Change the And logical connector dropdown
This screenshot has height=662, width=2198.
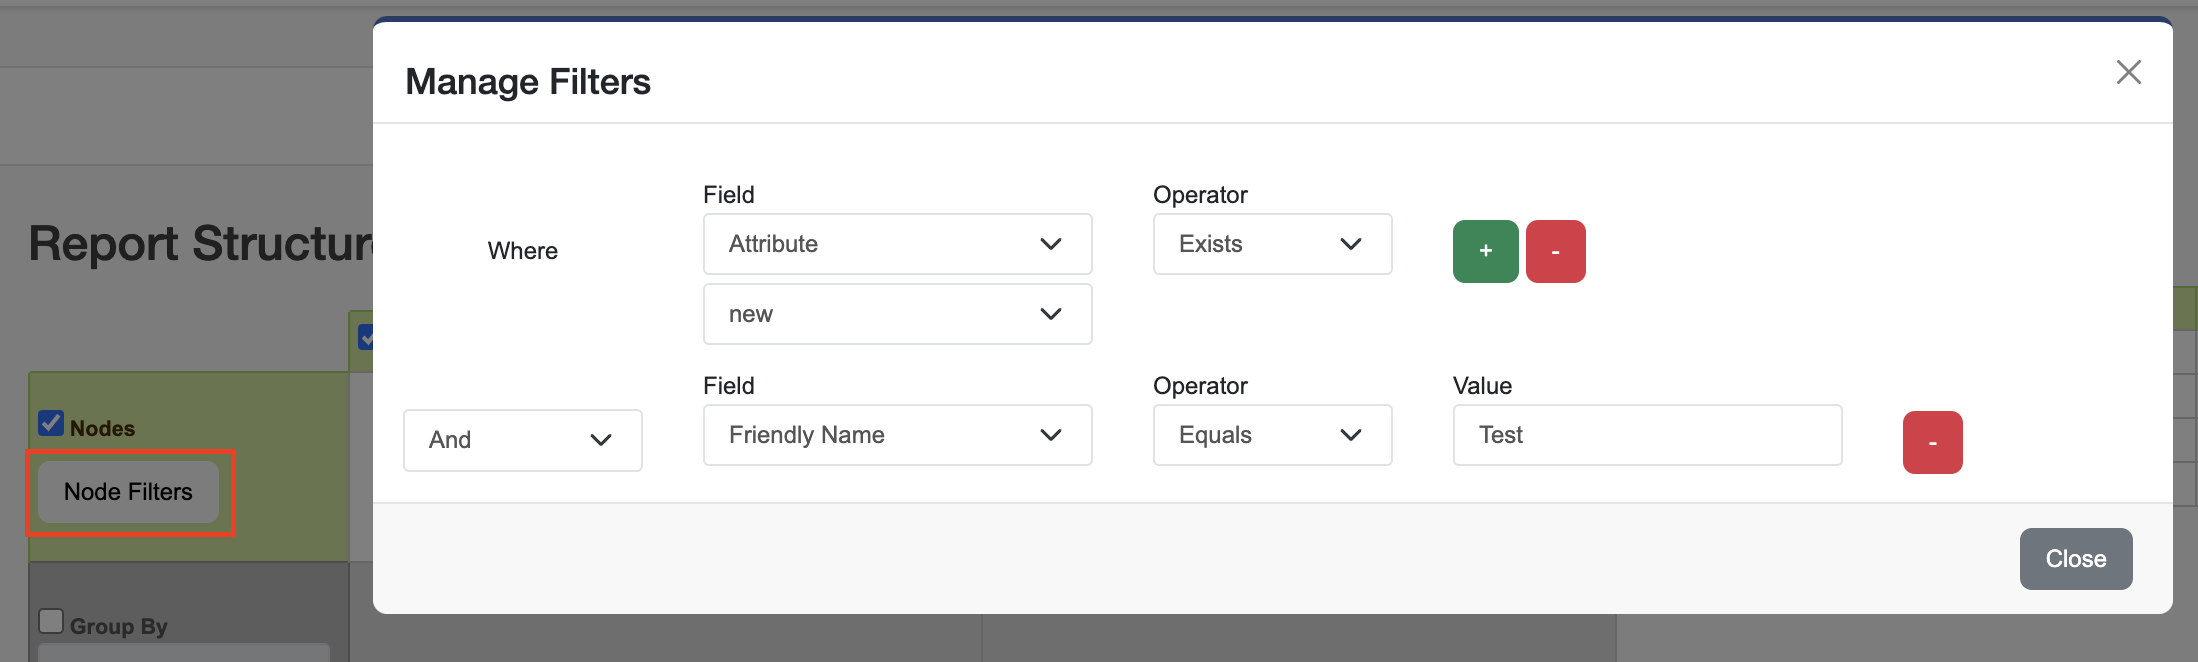click(x=522, y=440)
